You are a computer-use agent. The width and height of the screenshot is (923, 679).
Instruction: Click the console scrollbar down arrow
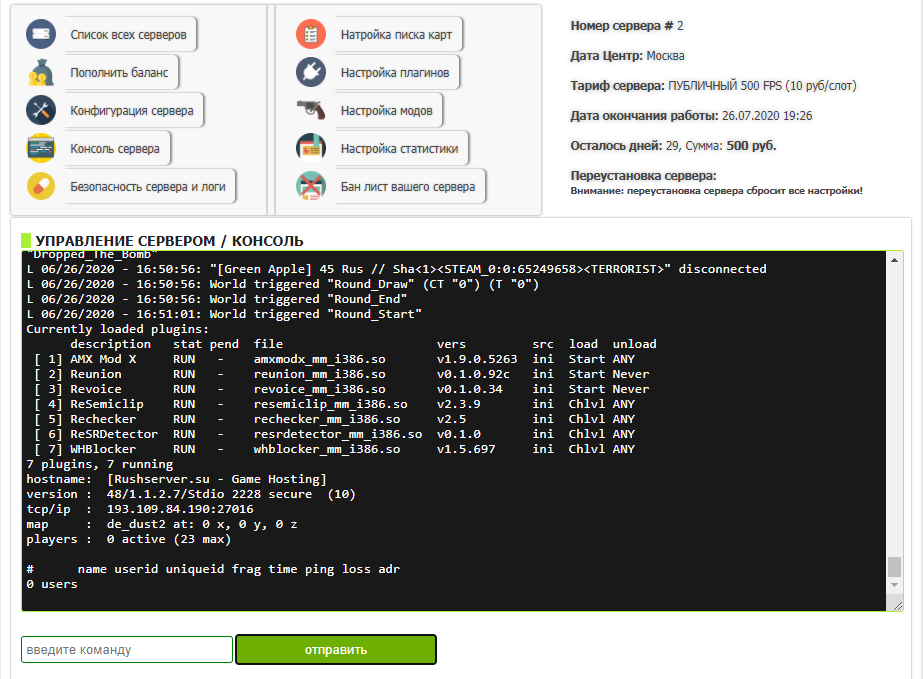pos(894,585)
